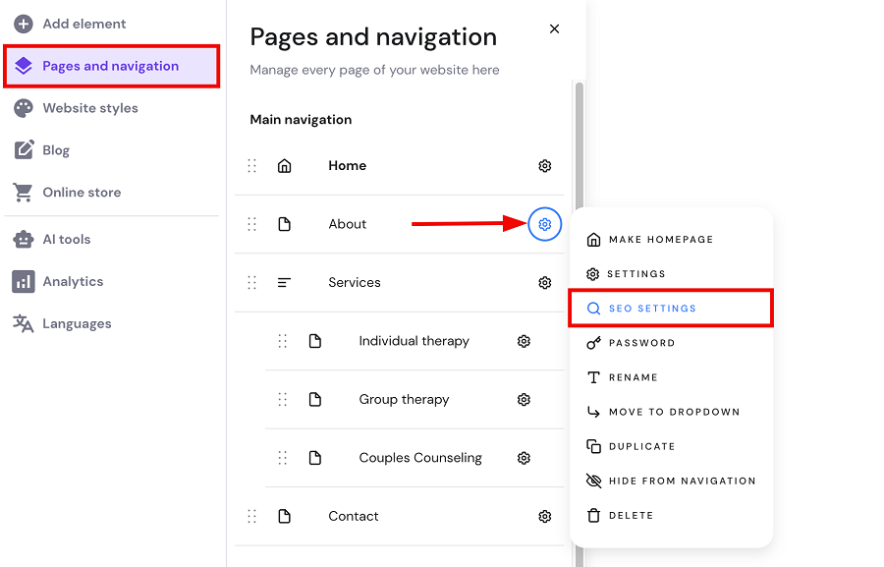Click the Analytics chart icon

pos(23,281)
